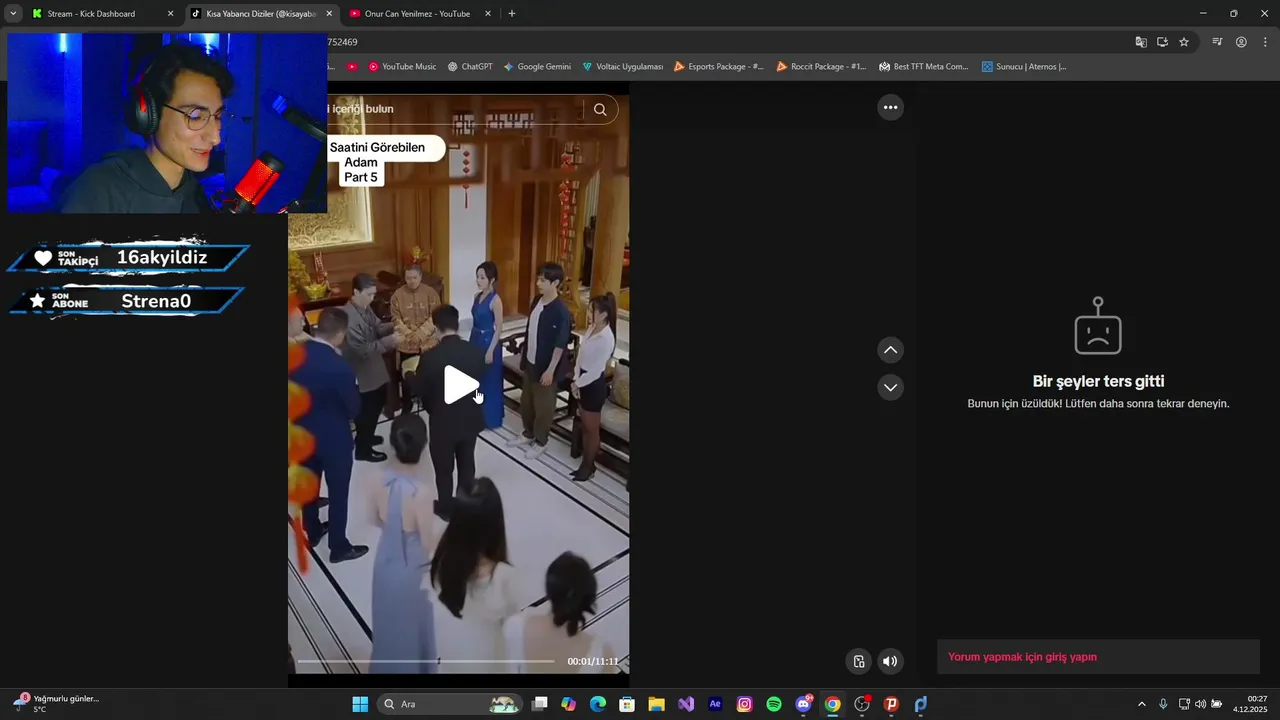The width and height of the screenshot is (1280, 720).
Task: Open the Google Gemini bookmark
Action: coord(537,67)
